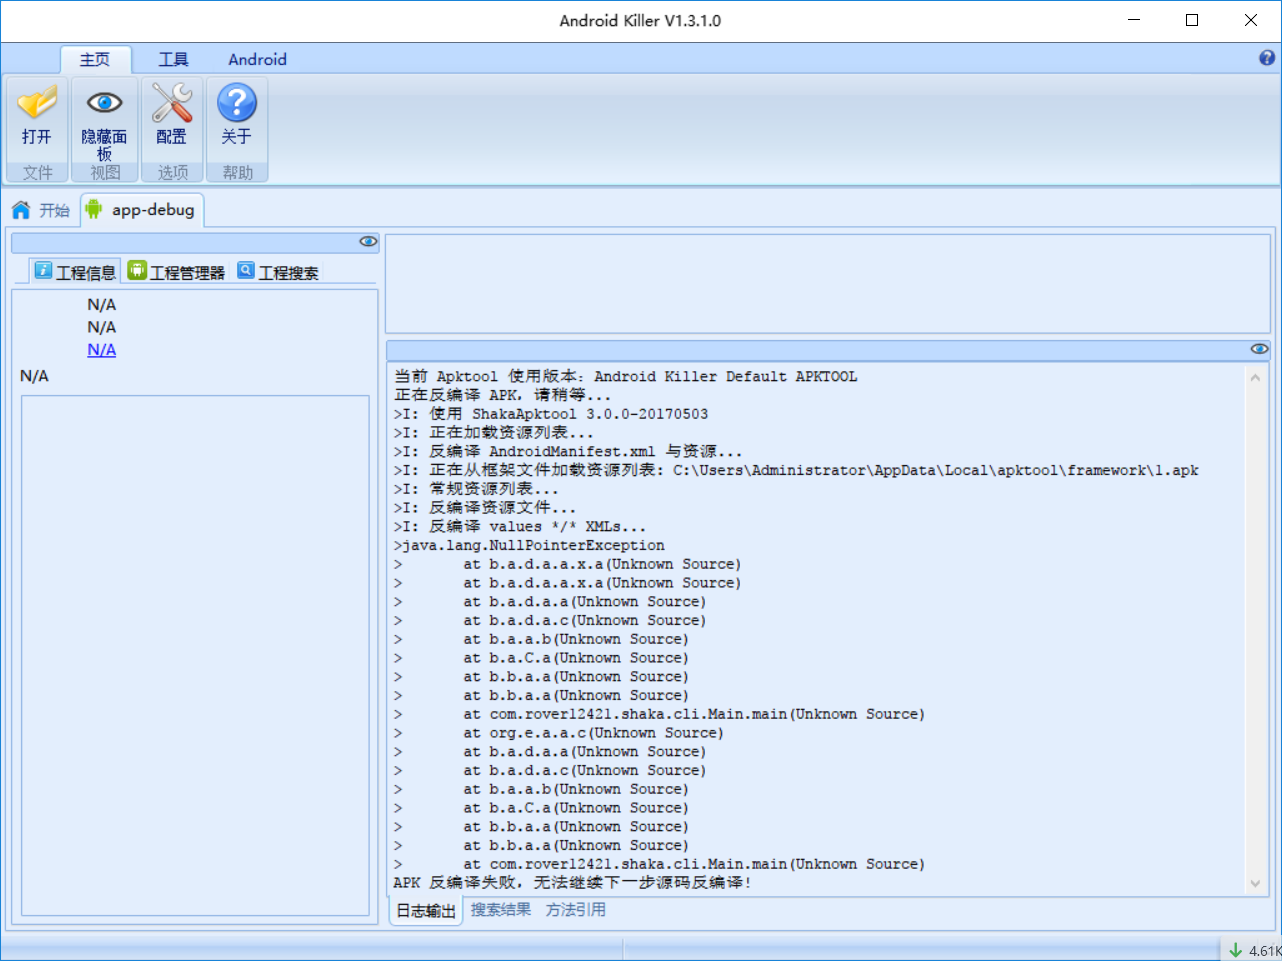Image resolution: width=1282 pixels, height=961 pixels.
Task: Click the log output scrollbar down arrow
Action: pos(1255,884)
